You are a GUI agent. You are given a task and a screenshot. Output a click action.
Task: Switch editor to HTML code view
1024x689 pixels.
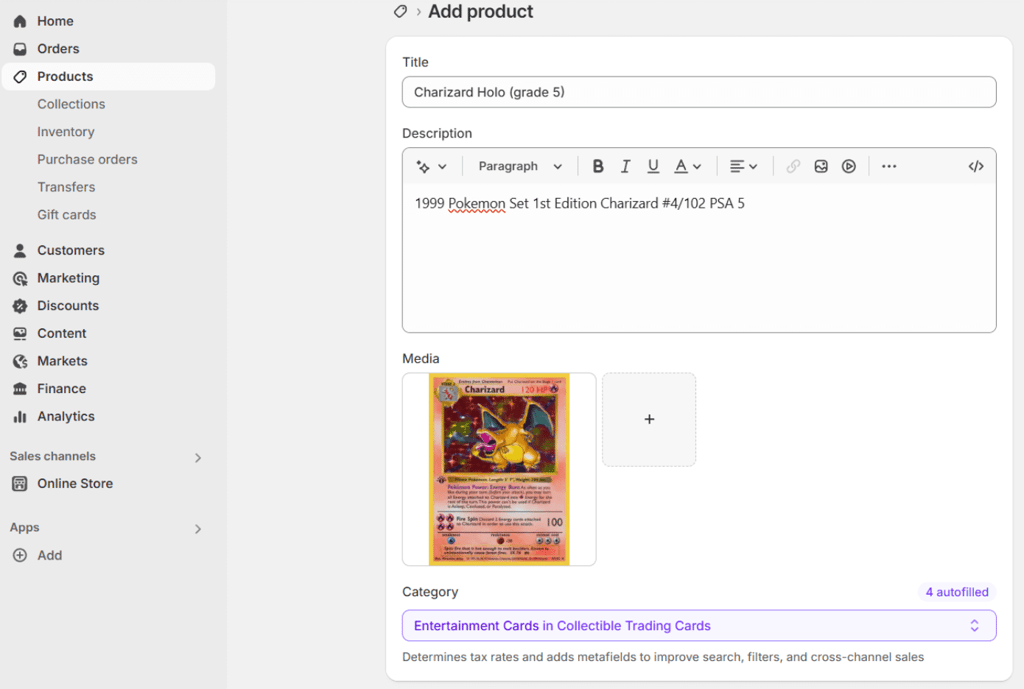click(976, 167)
